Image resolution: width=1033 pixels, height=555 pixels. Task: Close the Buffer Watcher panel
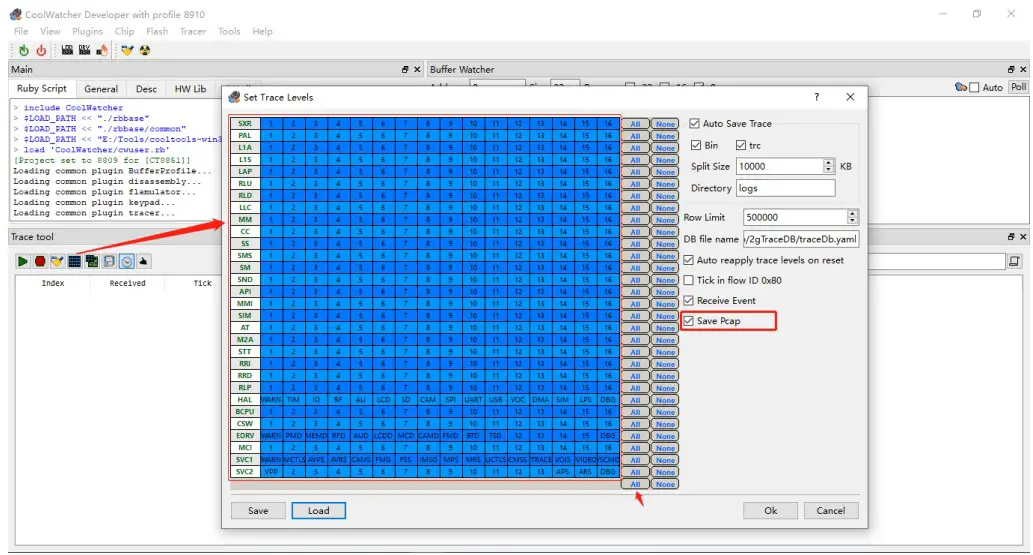pos(1023,69)
